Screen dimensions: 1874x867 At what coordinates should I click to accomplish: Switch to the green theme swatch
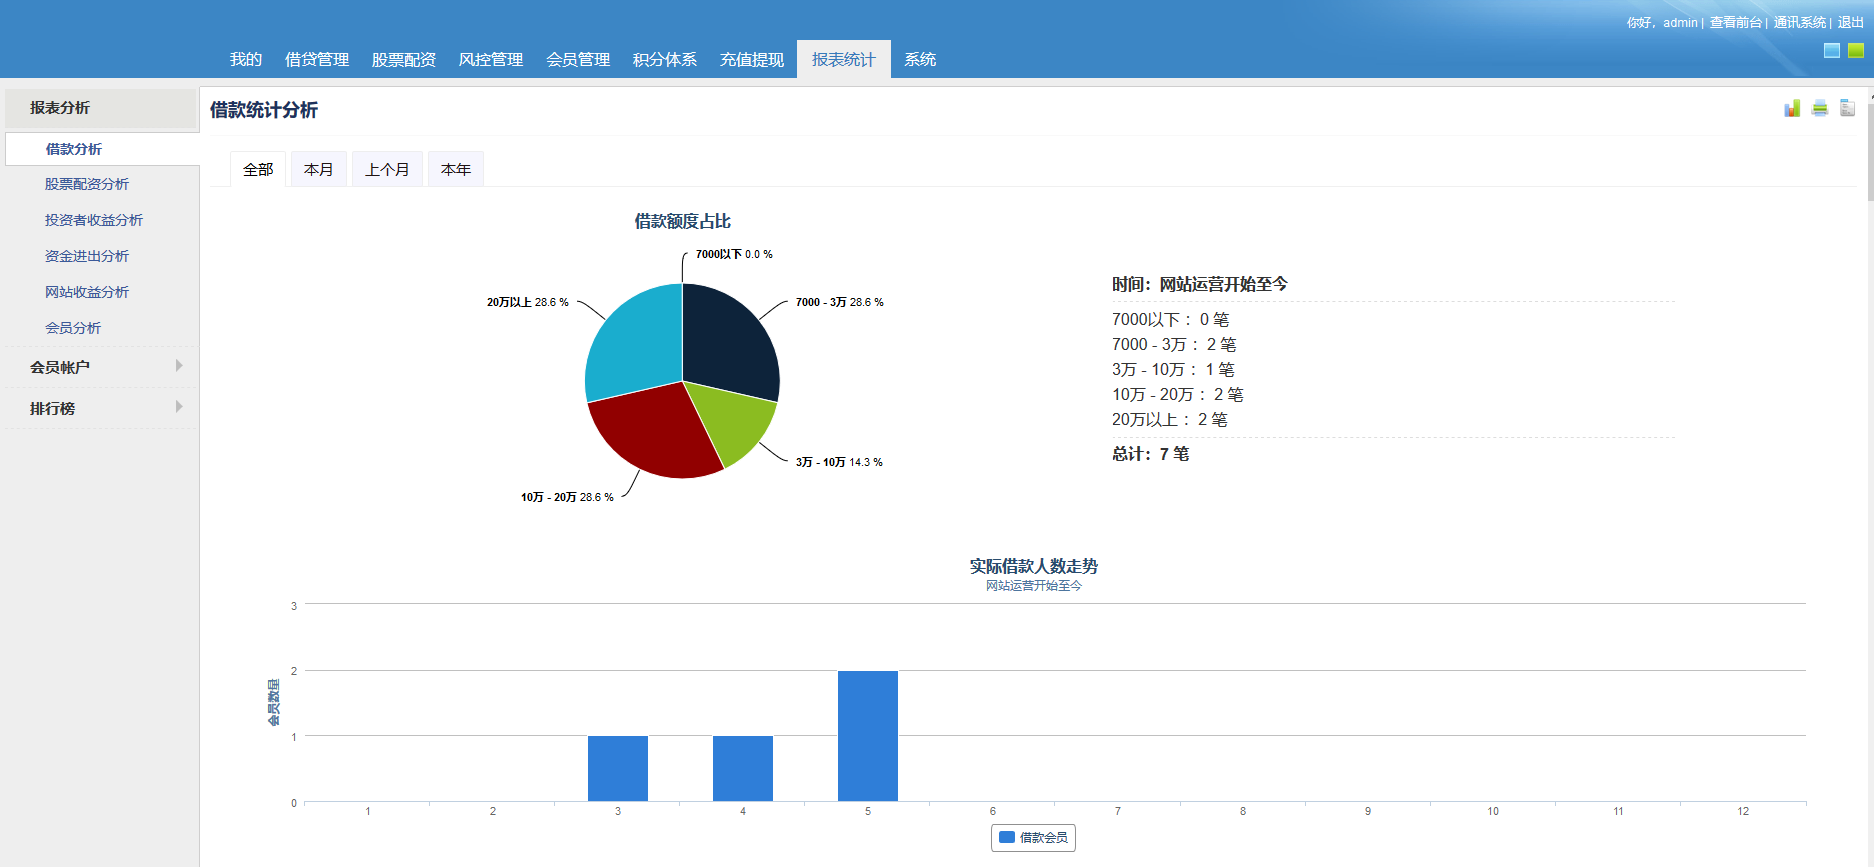(1855, 50)
